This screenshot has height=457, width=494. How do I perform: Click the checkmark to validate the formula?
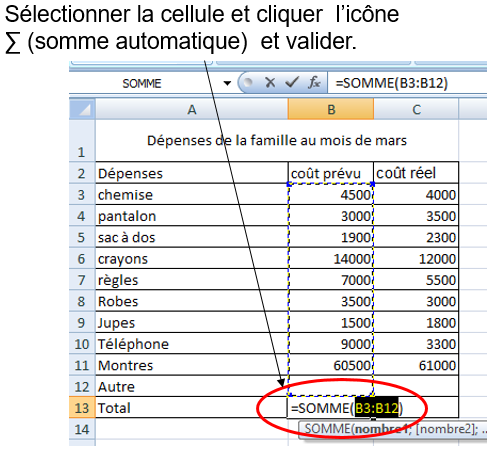click(x=292, y=82)
